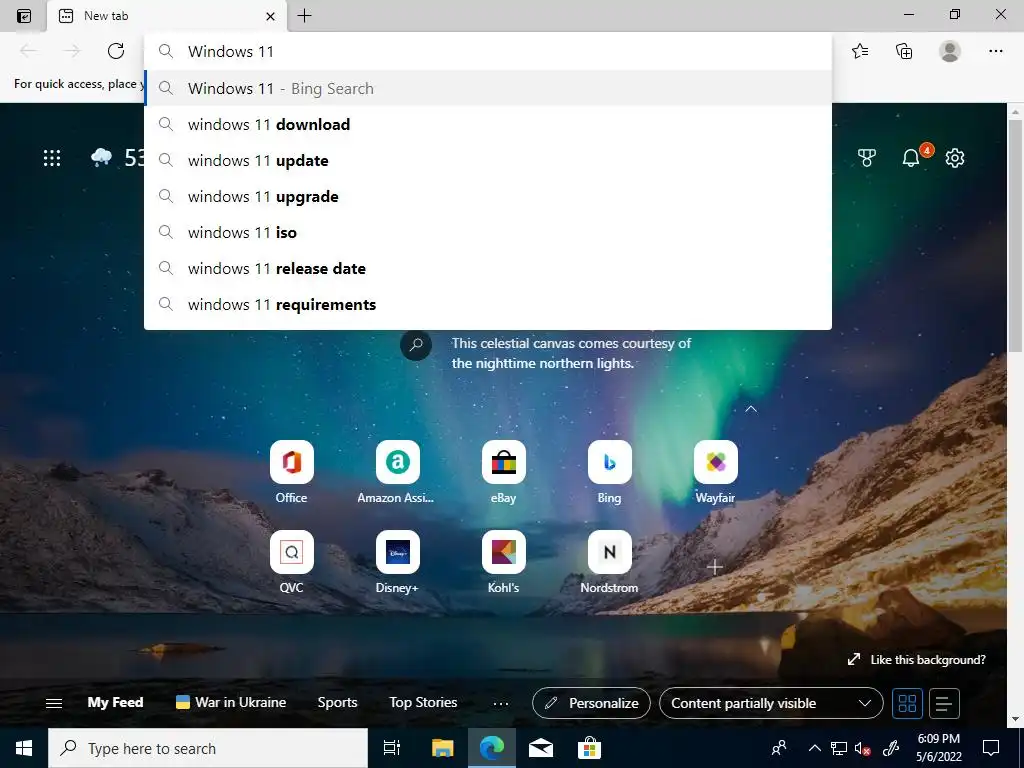1024x768 pixels.
Task: Click the taskbar search box
Action: pos(208,748)
